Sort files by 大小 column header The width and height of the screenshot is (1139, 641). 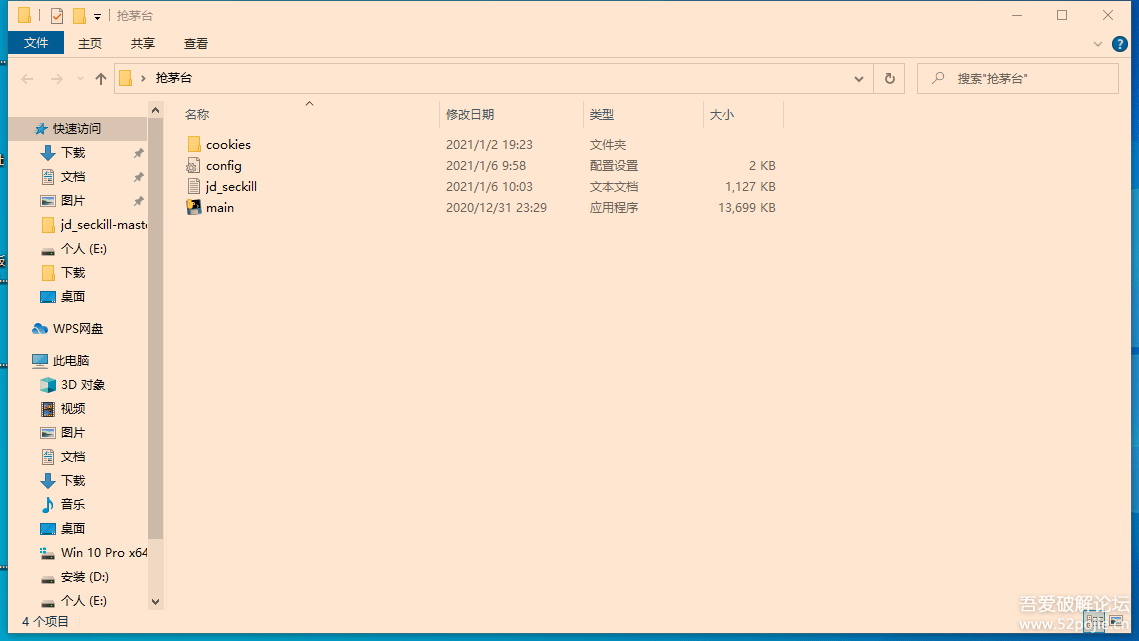(x=722, y=115)
